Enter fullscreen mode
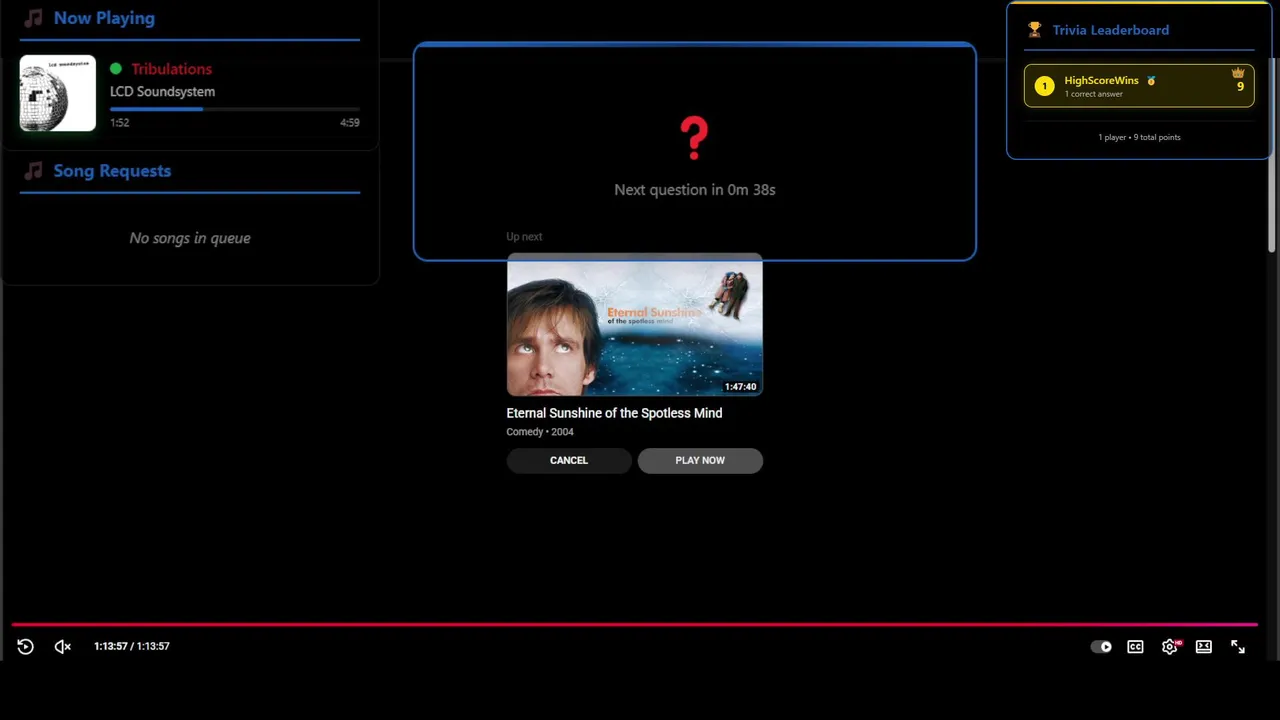This screenshot has height=720, width=1280. point(1238,647)
